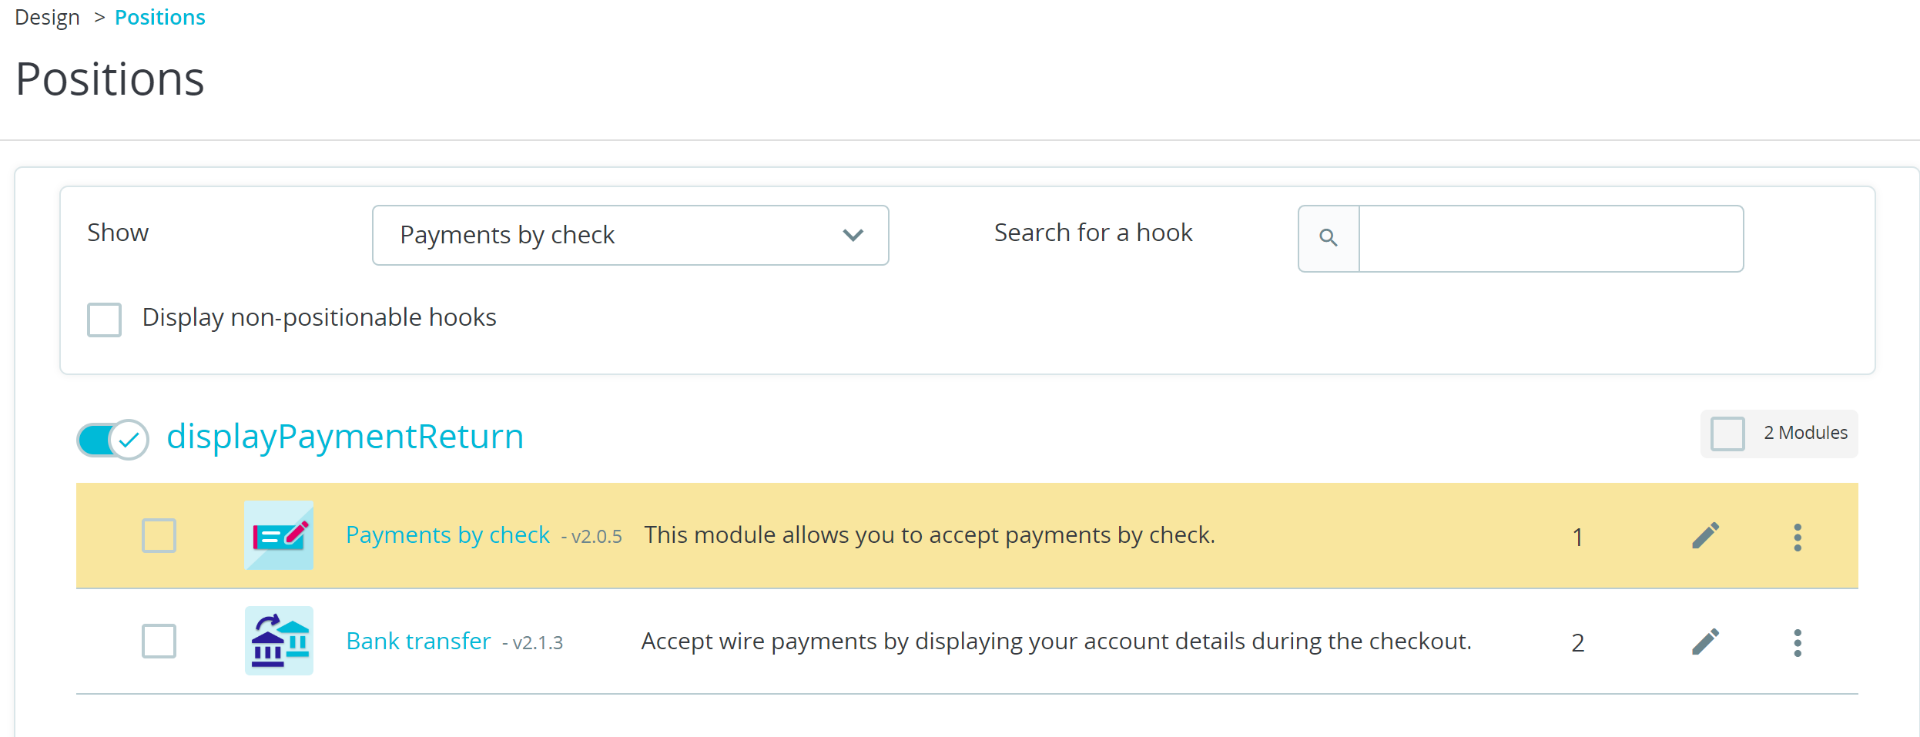Open more options for Bank transfer
This screenshot has width=1920, height=737.
click(1797, 643)
